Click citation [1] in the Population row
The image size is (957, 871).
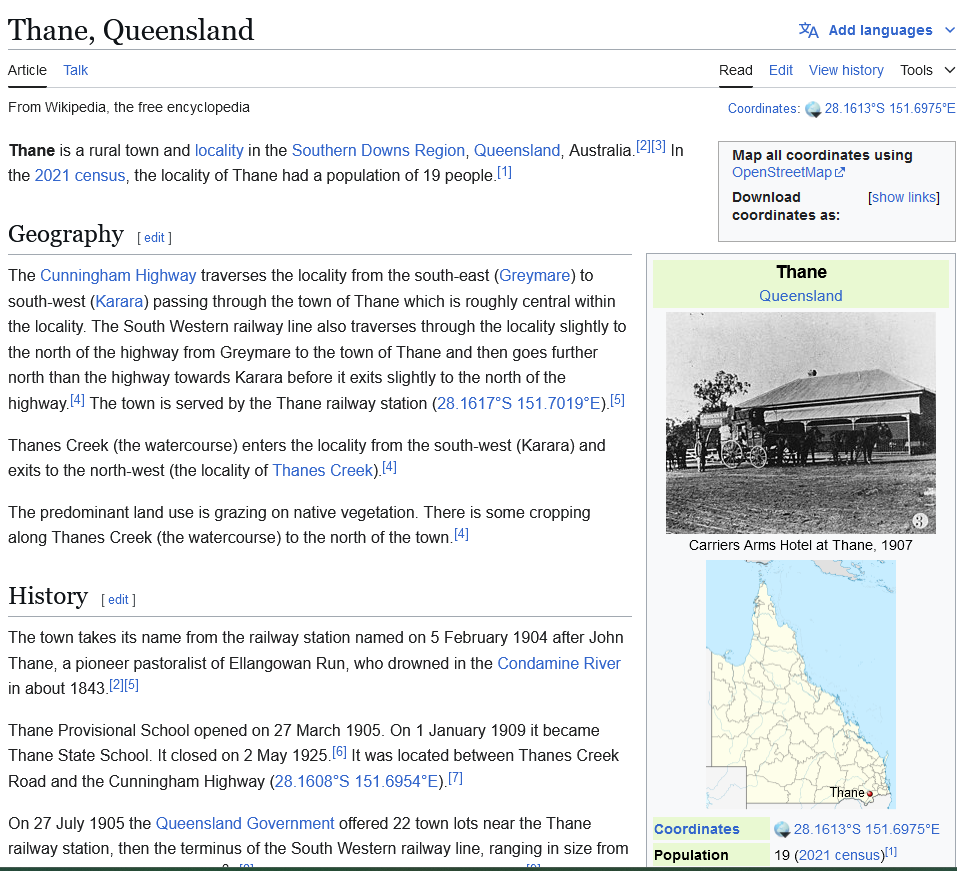click(891, 851)
